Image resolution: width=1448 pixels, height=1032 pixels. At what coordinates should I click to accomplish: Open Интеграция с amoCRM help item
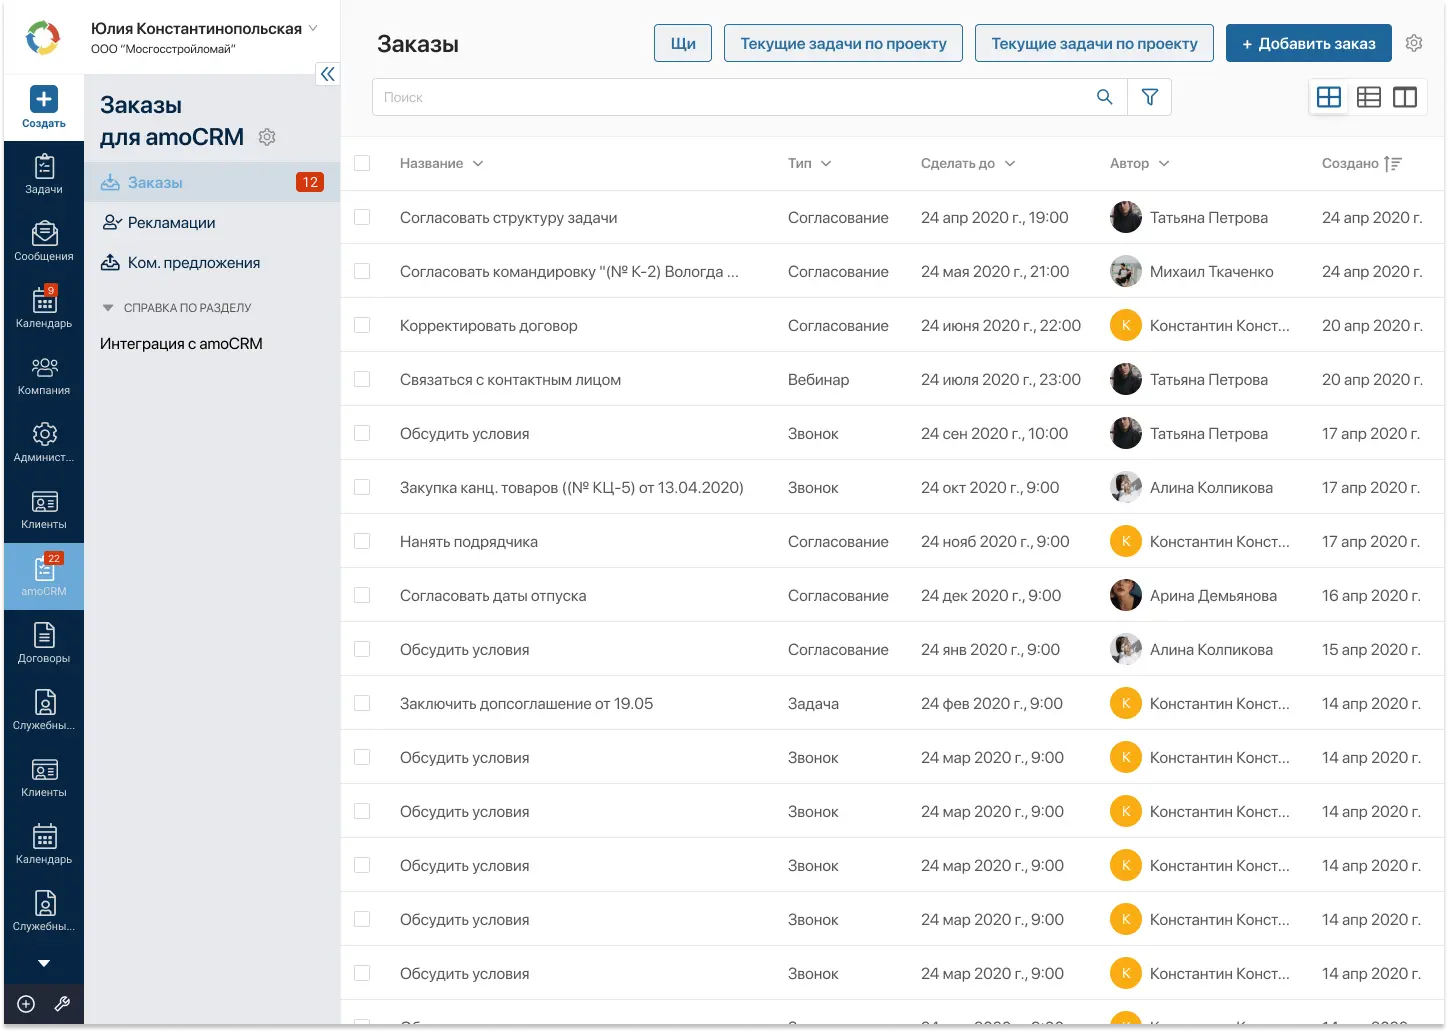(181, 343)
